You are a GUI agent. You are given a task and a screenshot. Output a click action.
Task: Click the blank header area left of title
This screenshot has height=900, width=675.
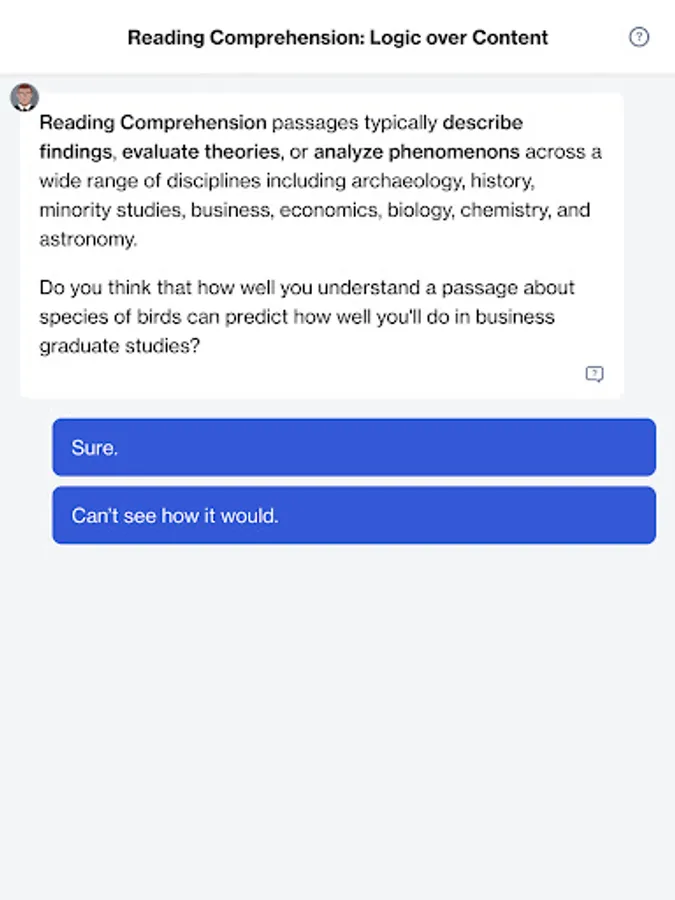[x=60, y=38]
